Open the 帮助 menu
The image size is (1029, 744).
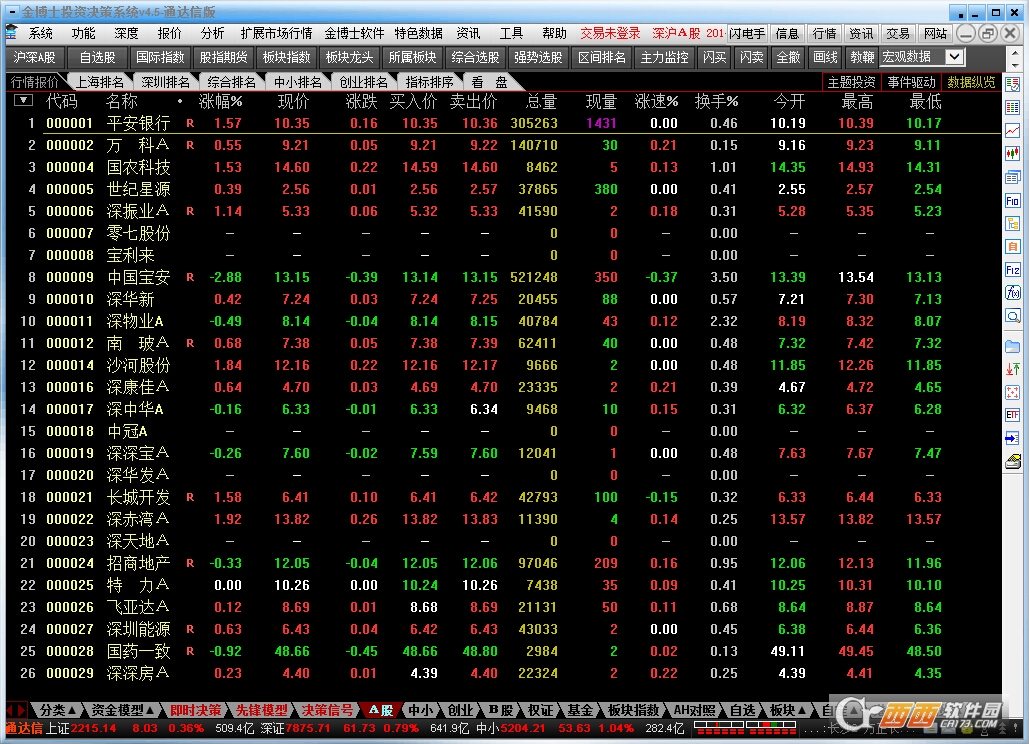[555, 33]
